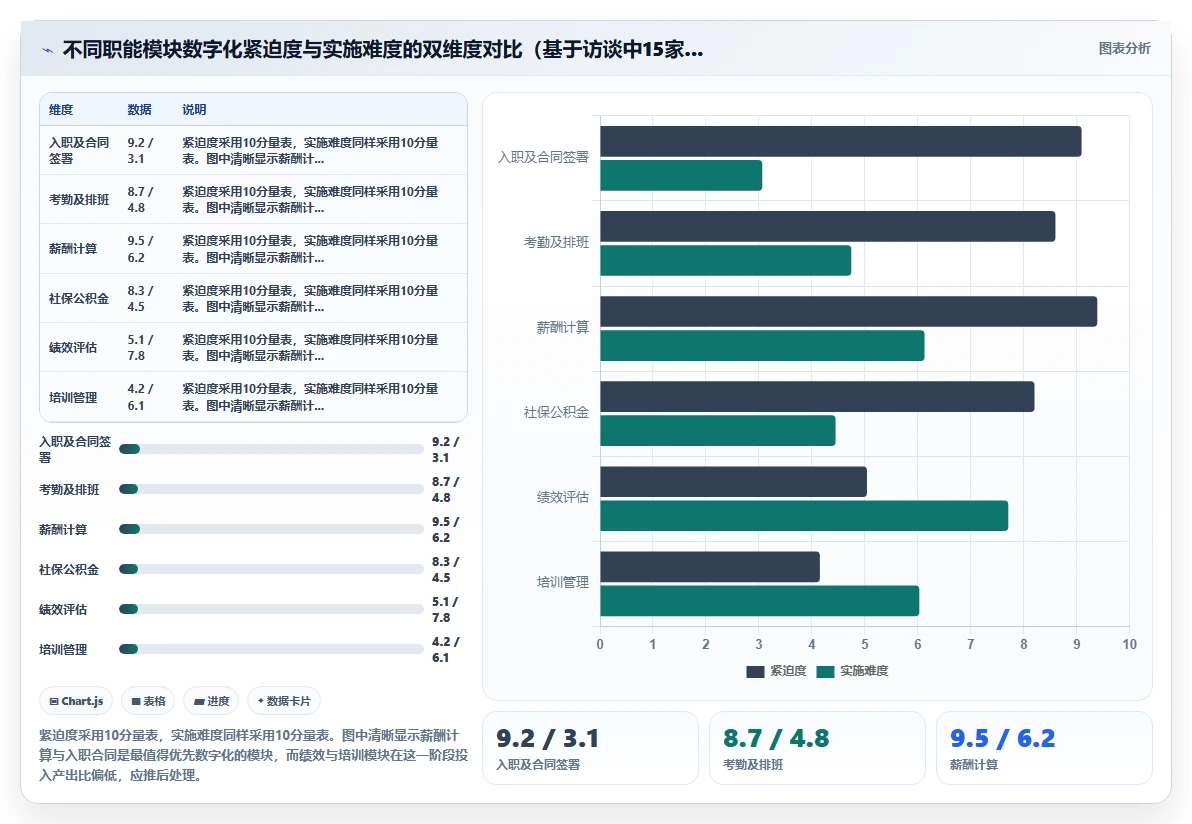The height and width of the screenshot is (824, 1192).
Task: Click the 绩效评估 chart axis label
Action: (x=563, y=497)
